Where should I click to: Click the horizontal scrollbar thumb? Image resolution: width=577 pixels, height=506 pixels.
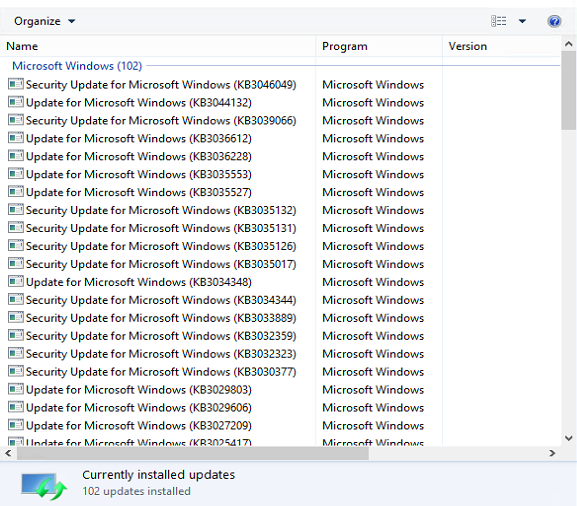[193, 453]
